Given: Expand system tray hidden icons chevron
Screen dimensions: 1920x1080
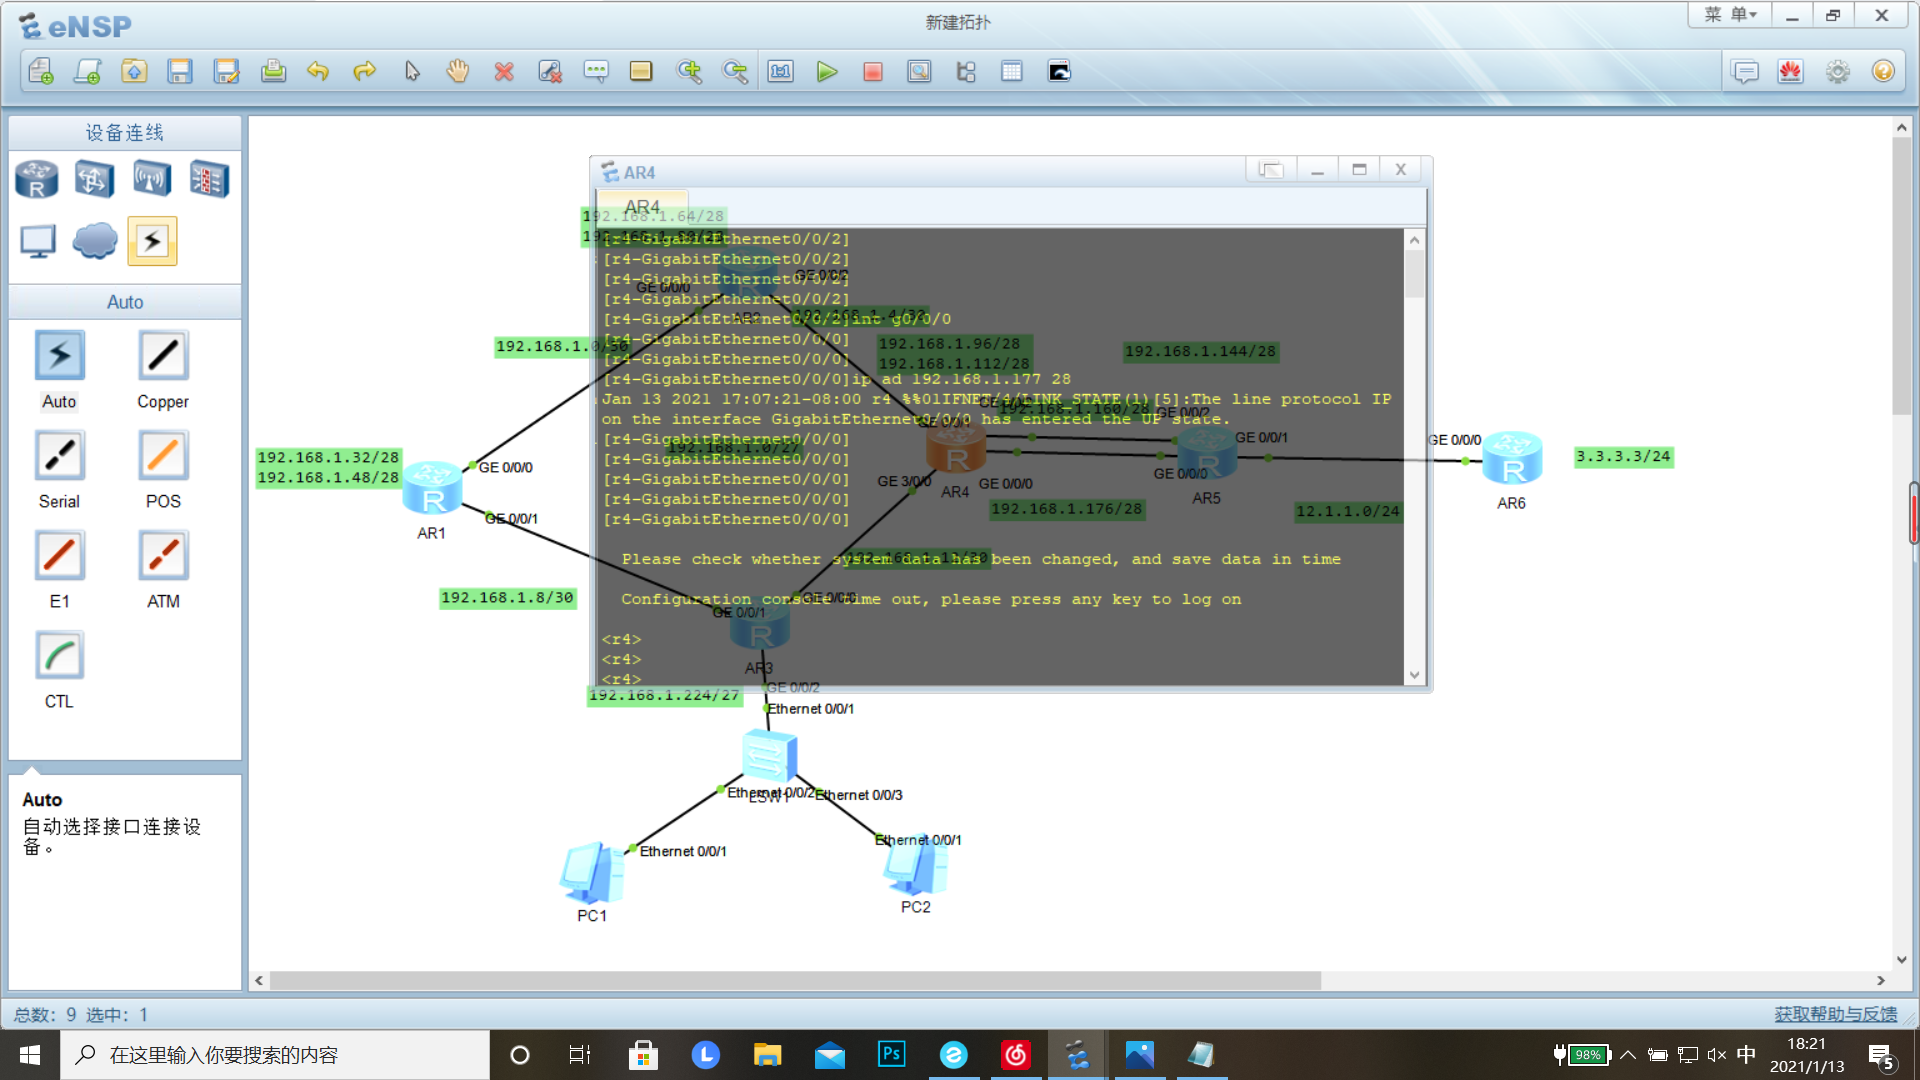Looking at the screenshot, I should pos(1628,1055).
